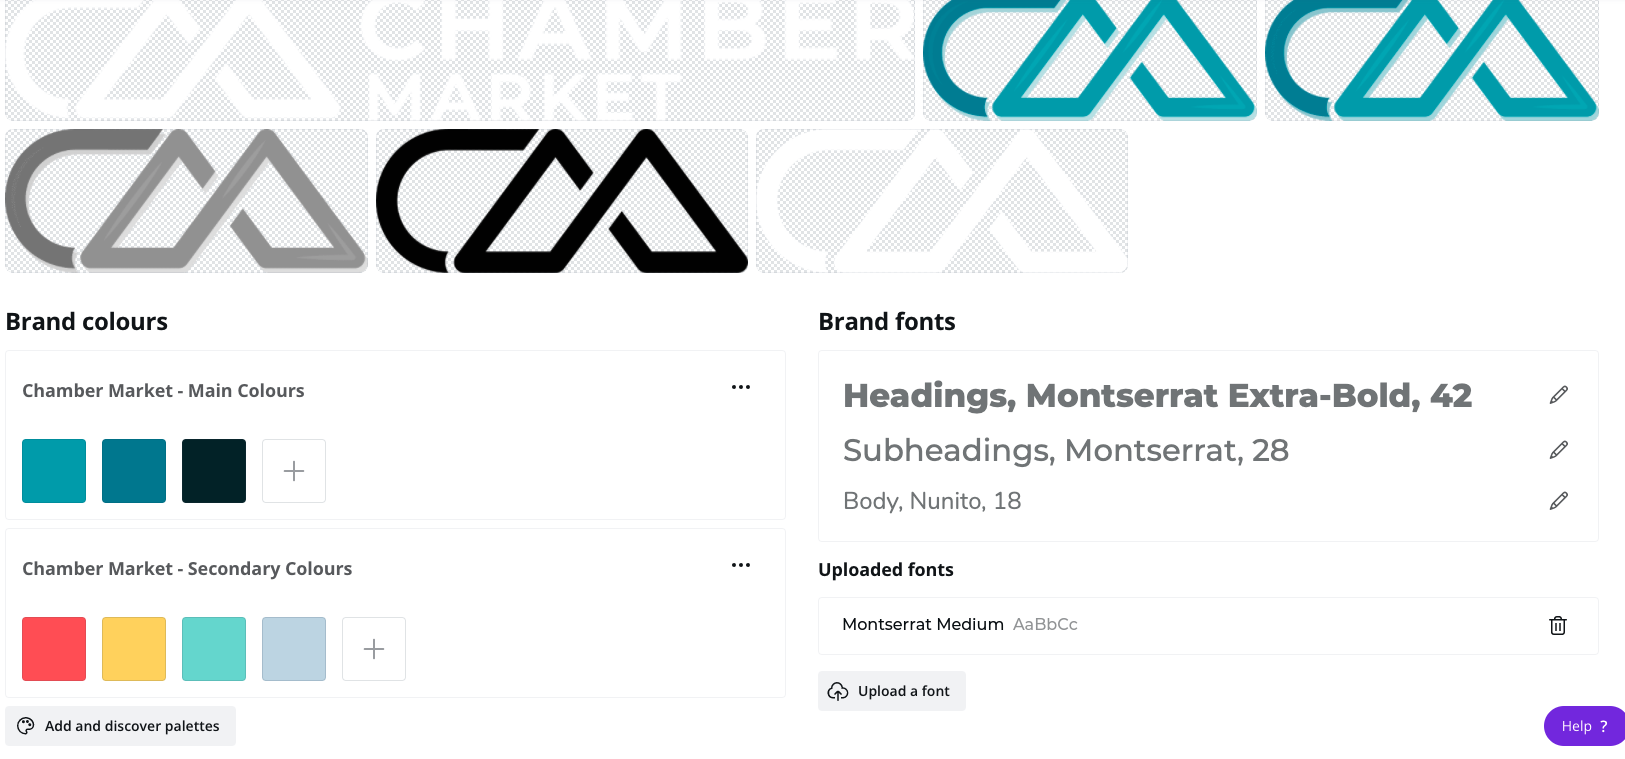1625x759 pixels.
Task: Delete the Montserrat Medium uploaded font
Action: pyautogui.click(x=1557, y=625)
